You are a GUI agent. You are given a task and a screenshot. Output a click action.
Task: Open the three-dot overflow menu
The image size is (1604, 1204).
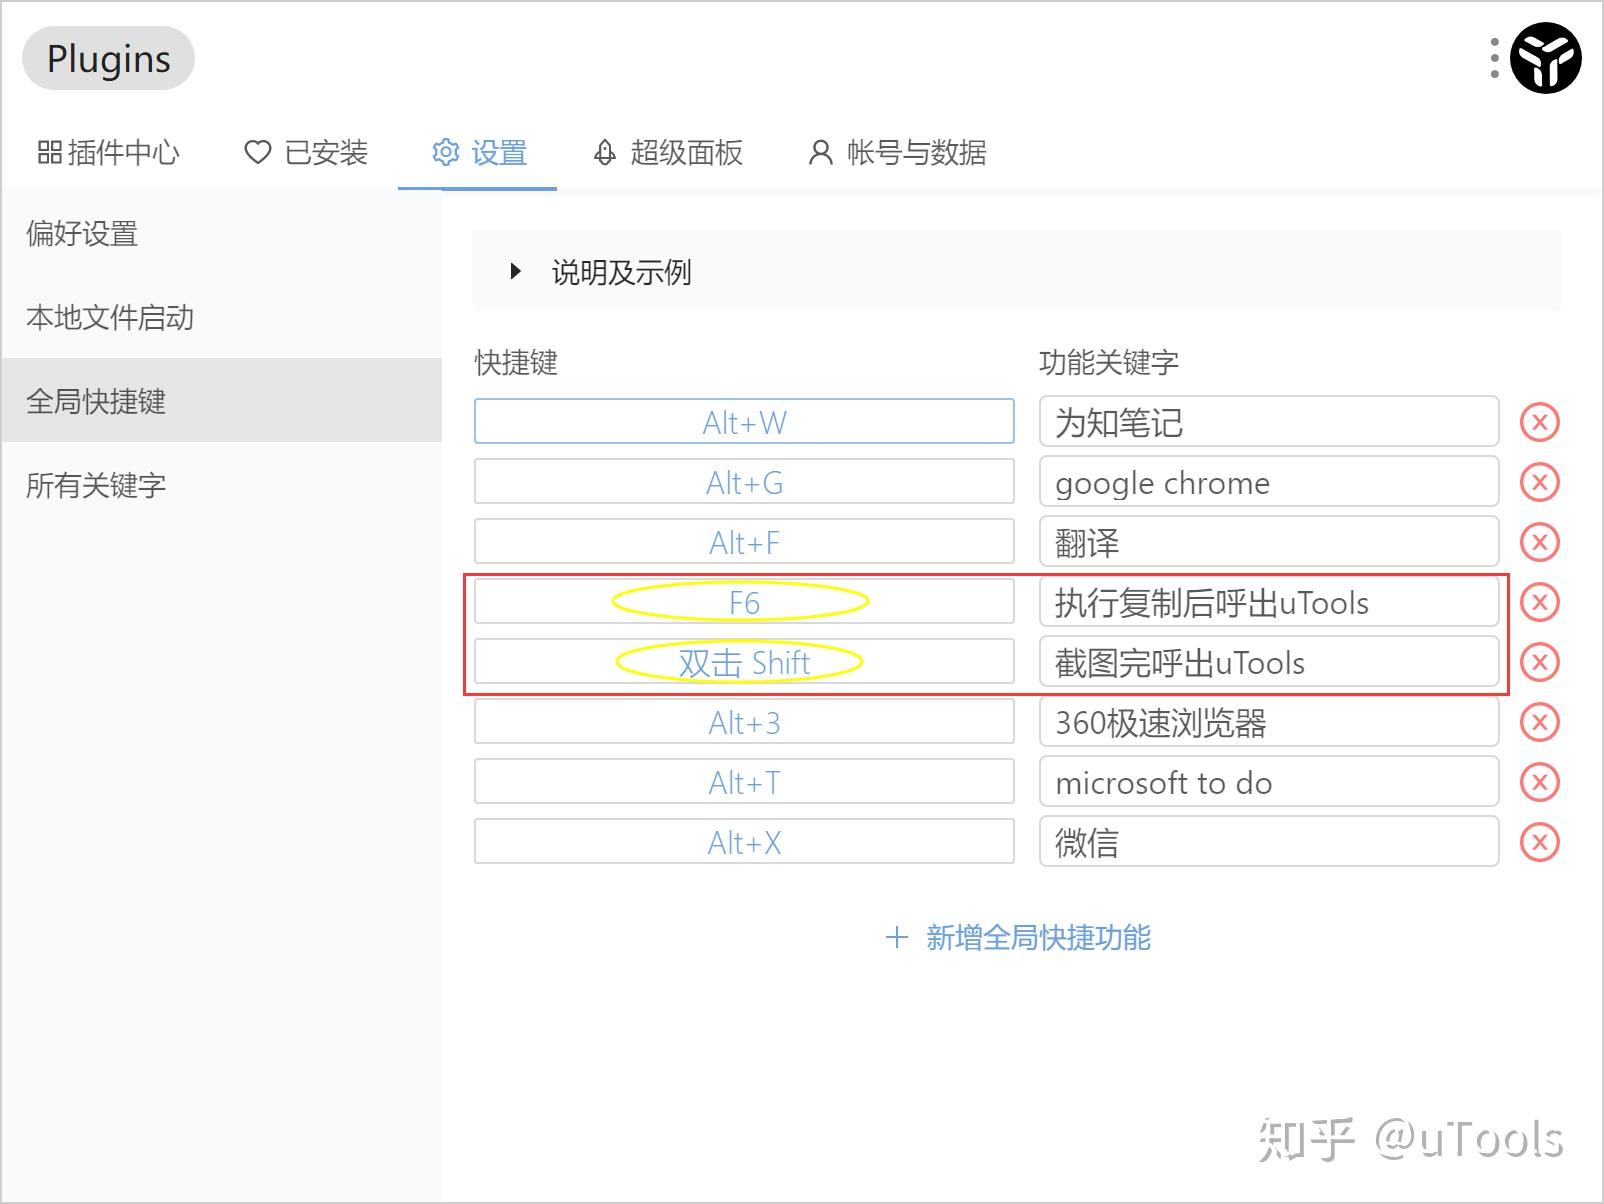point(1494,58)
